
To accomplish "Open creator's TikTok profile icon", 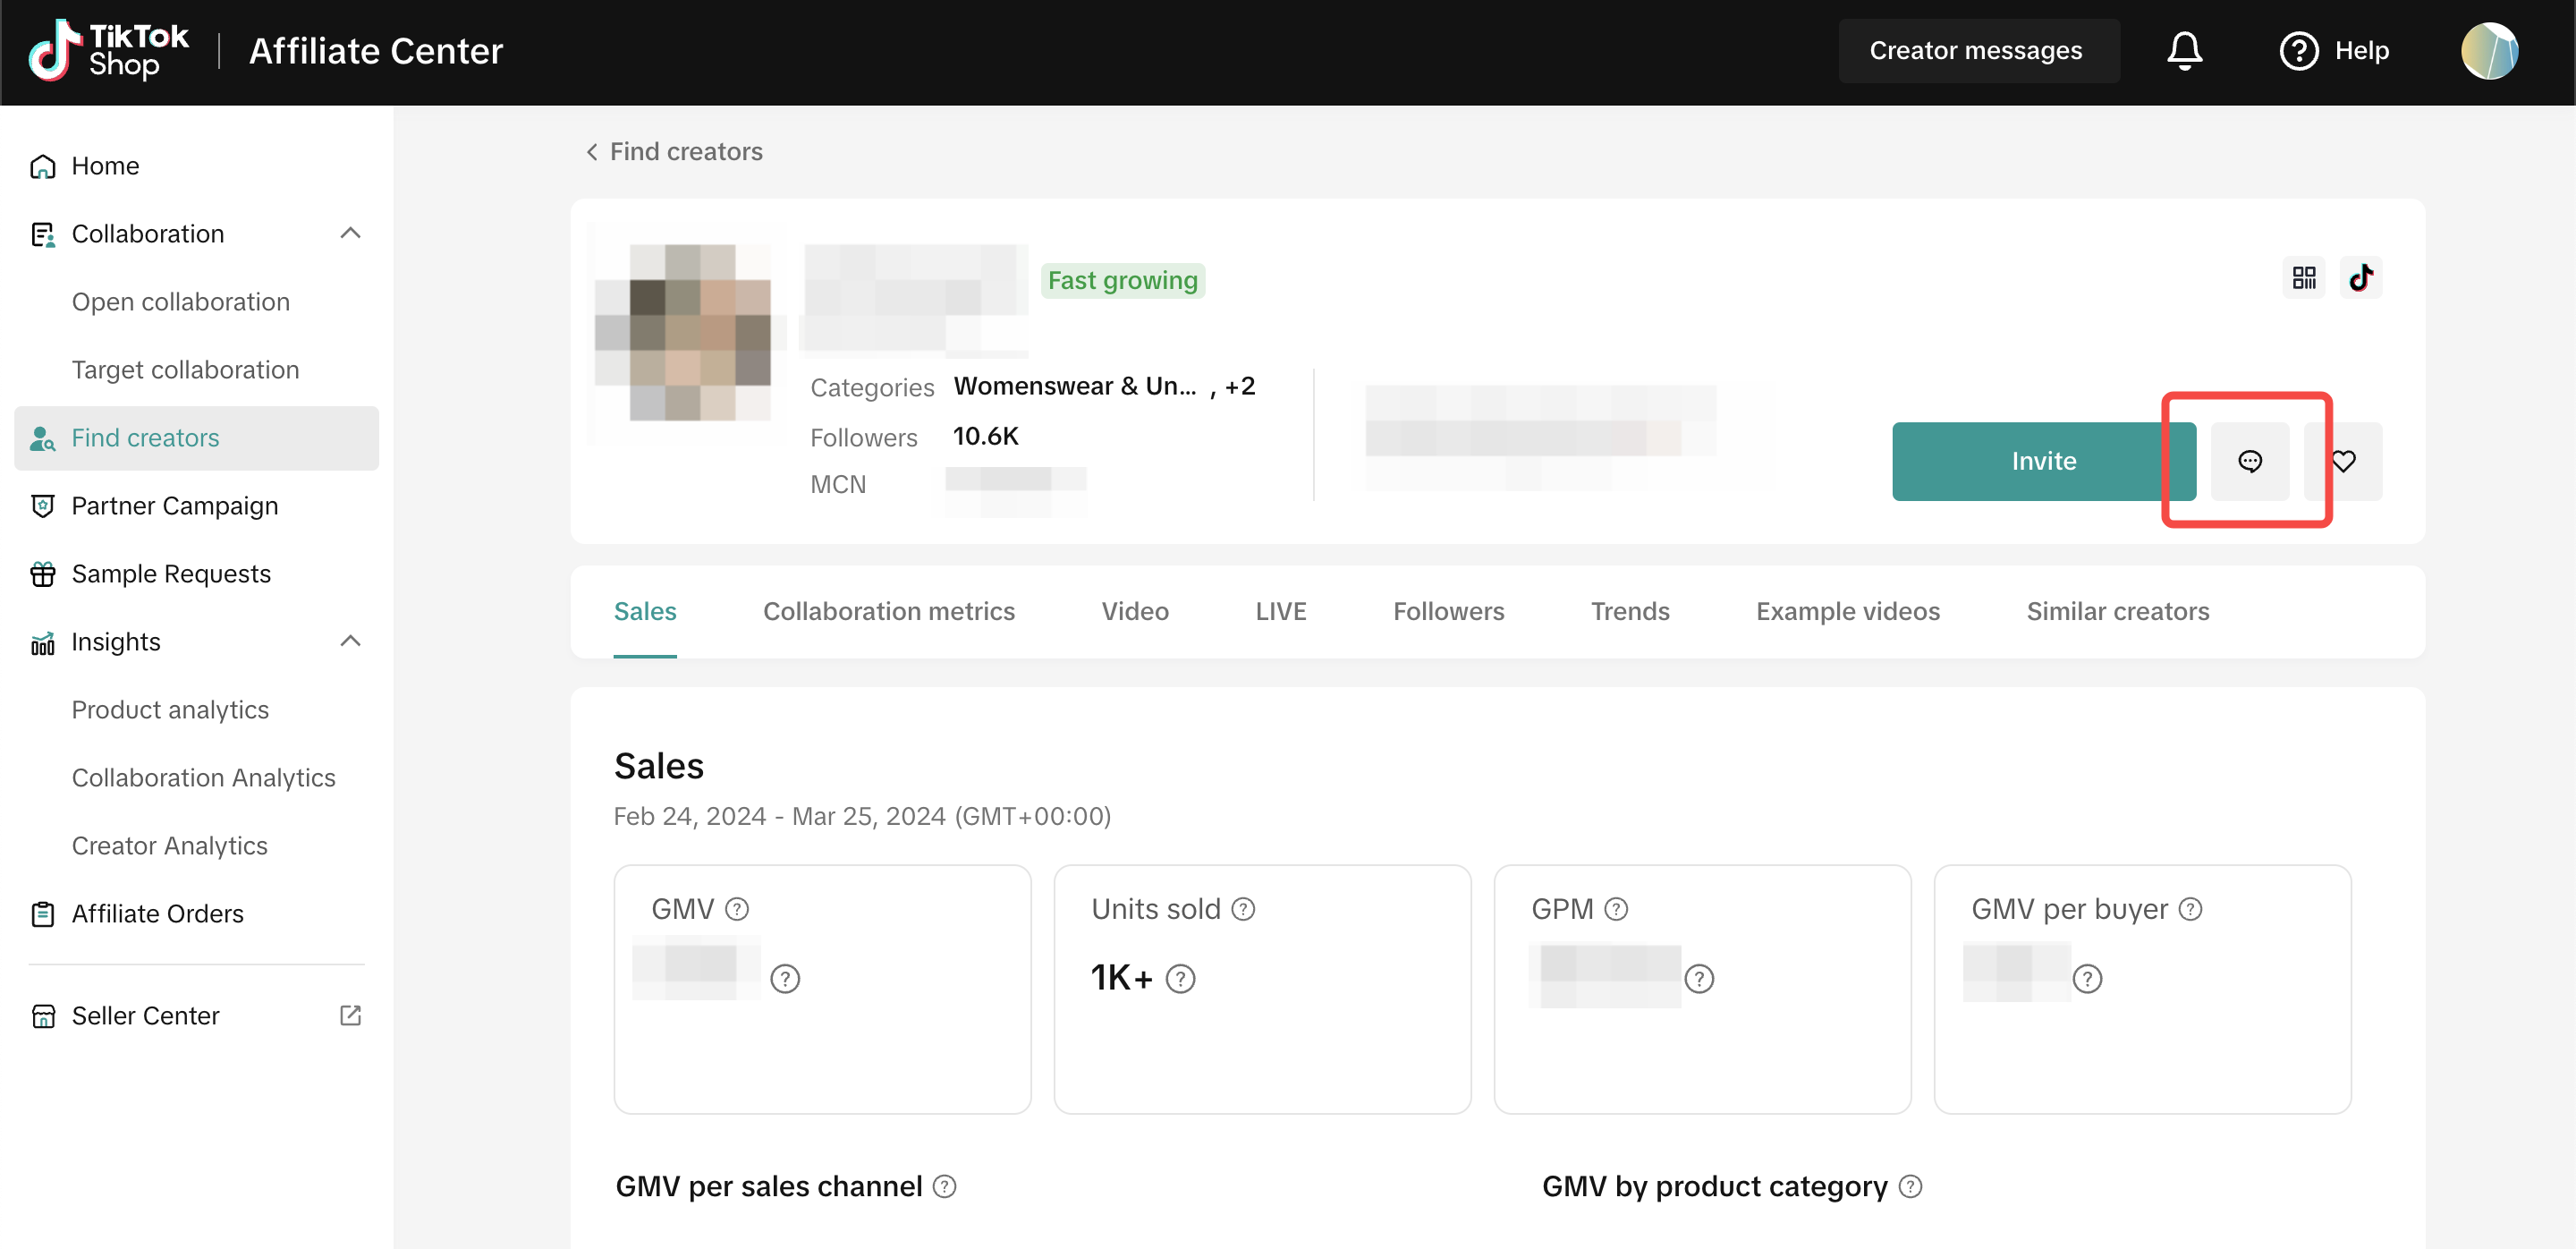I will point(2360,277).
